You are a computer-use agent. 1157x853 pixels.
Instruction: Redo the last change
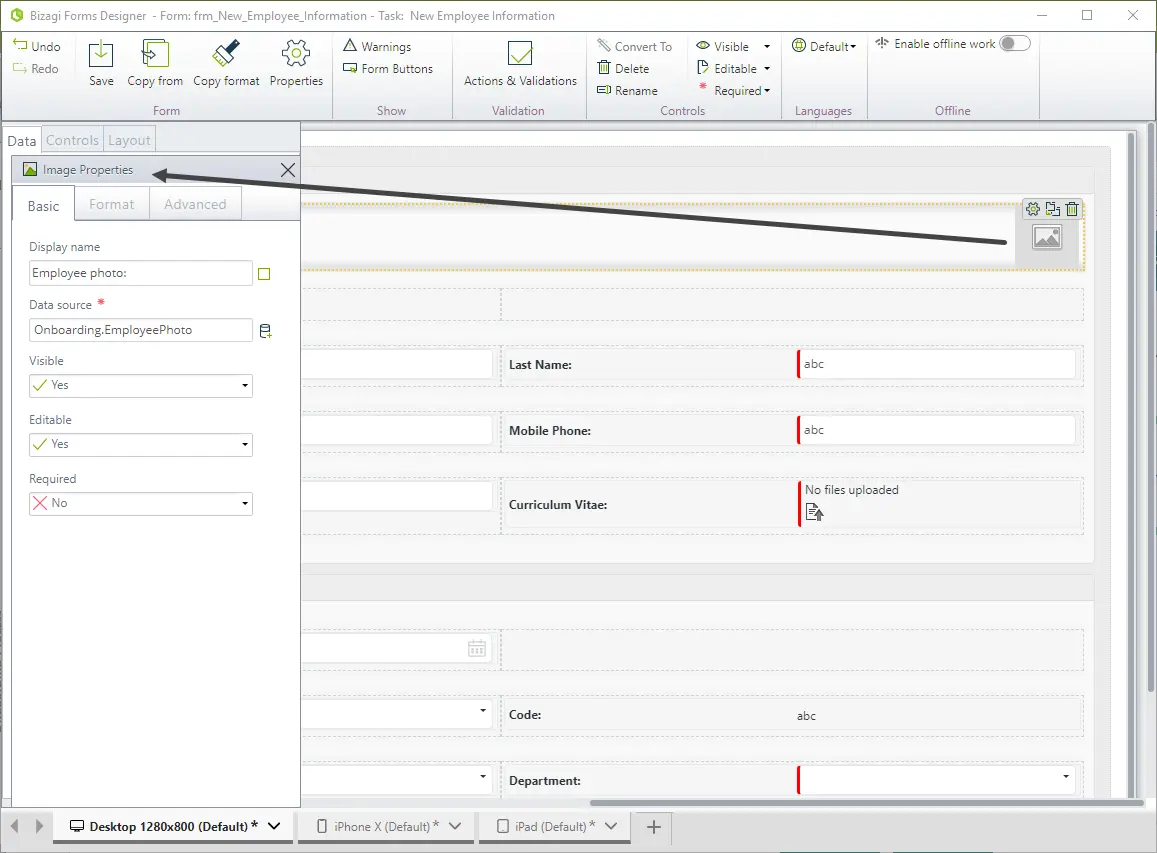(36, 69)
